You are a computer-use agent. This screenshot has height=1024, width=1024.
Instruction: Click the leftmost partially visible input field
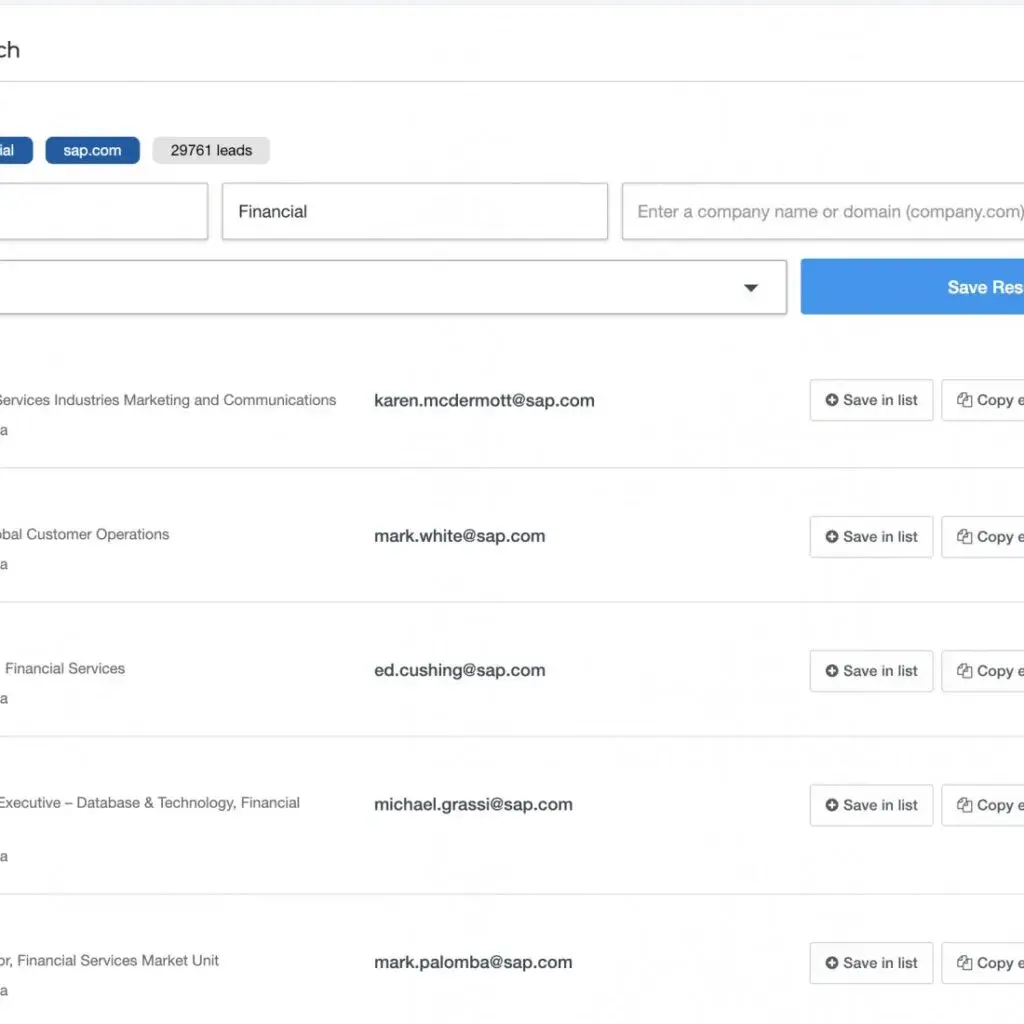(x=103, y=212)
